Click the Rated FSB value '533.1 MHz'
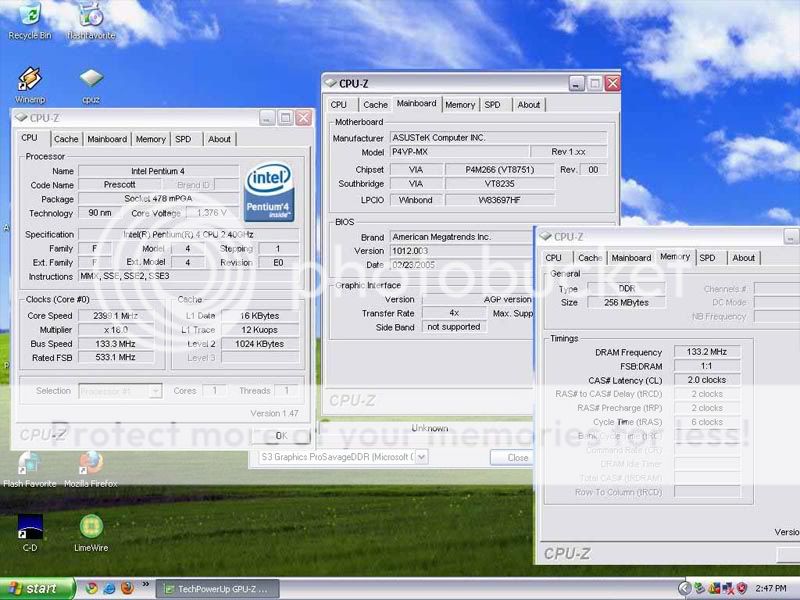 point(116,357)
